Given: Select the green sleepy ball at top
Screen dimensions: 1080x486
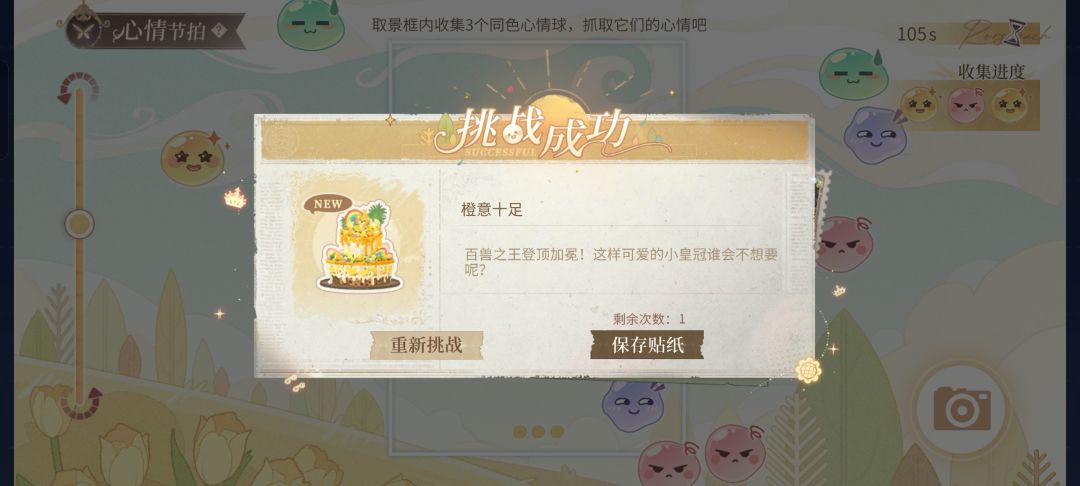Looking at the screenshot, I should point(311,24).
